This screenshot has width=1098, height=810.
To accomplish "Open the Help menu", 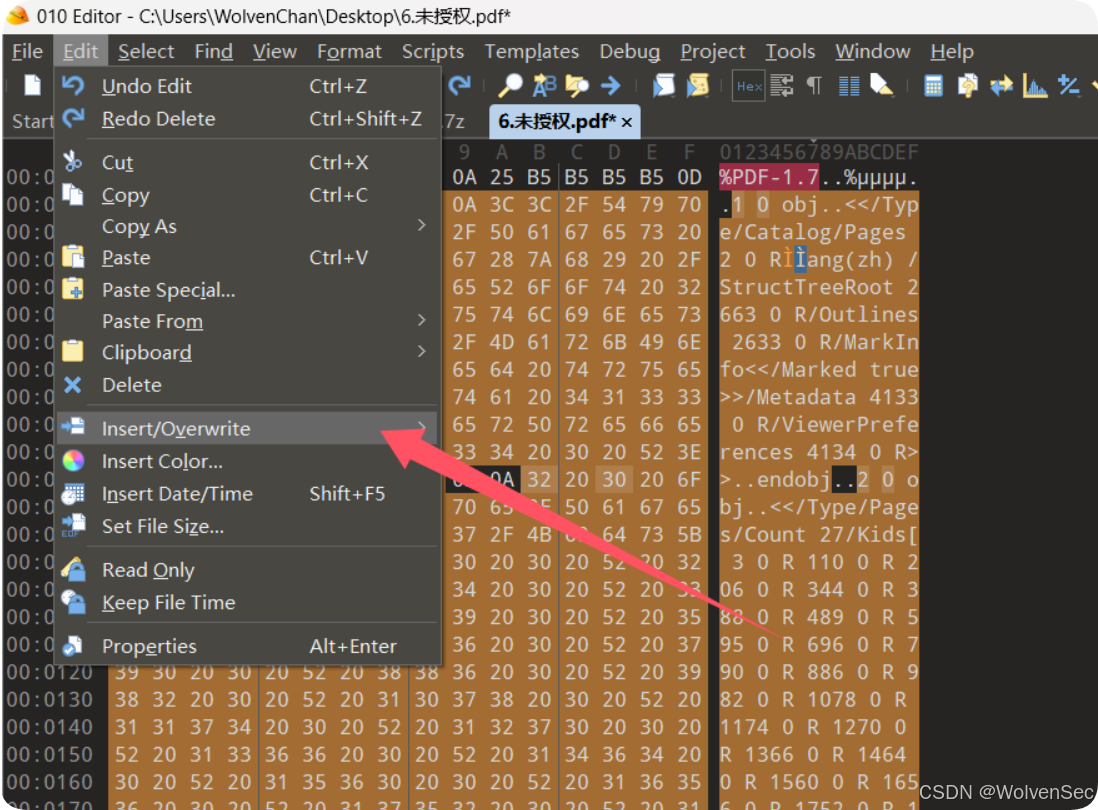I will click(x=952, y=51).
